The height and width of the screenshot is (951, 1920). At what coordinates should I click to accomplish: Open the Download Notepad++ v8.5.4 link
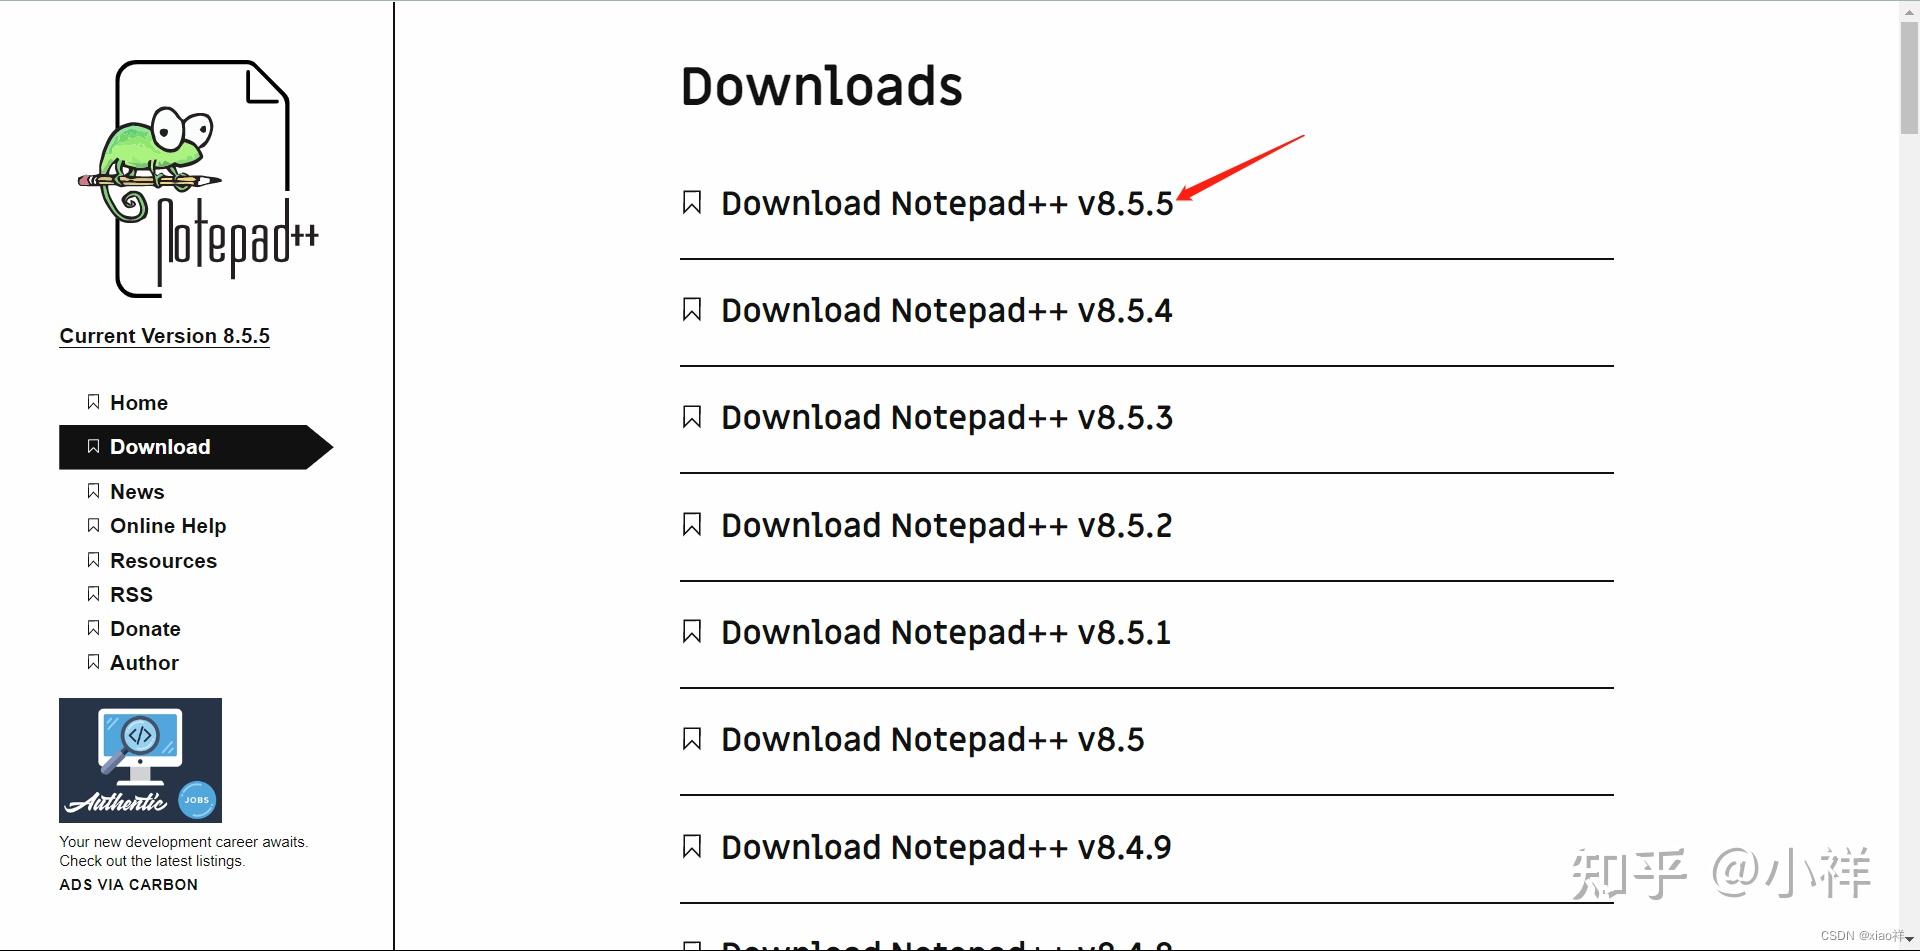coord(946,311)
